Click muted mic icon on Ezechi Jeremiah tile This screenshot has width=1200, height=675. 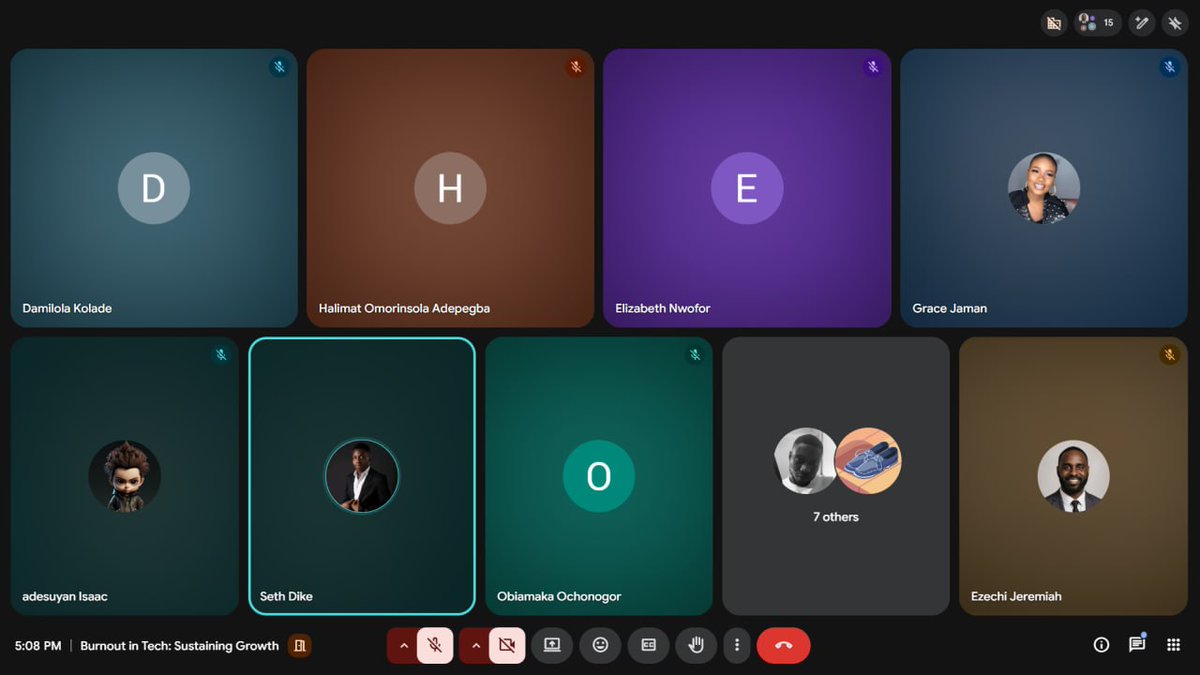coord(1169,355)
